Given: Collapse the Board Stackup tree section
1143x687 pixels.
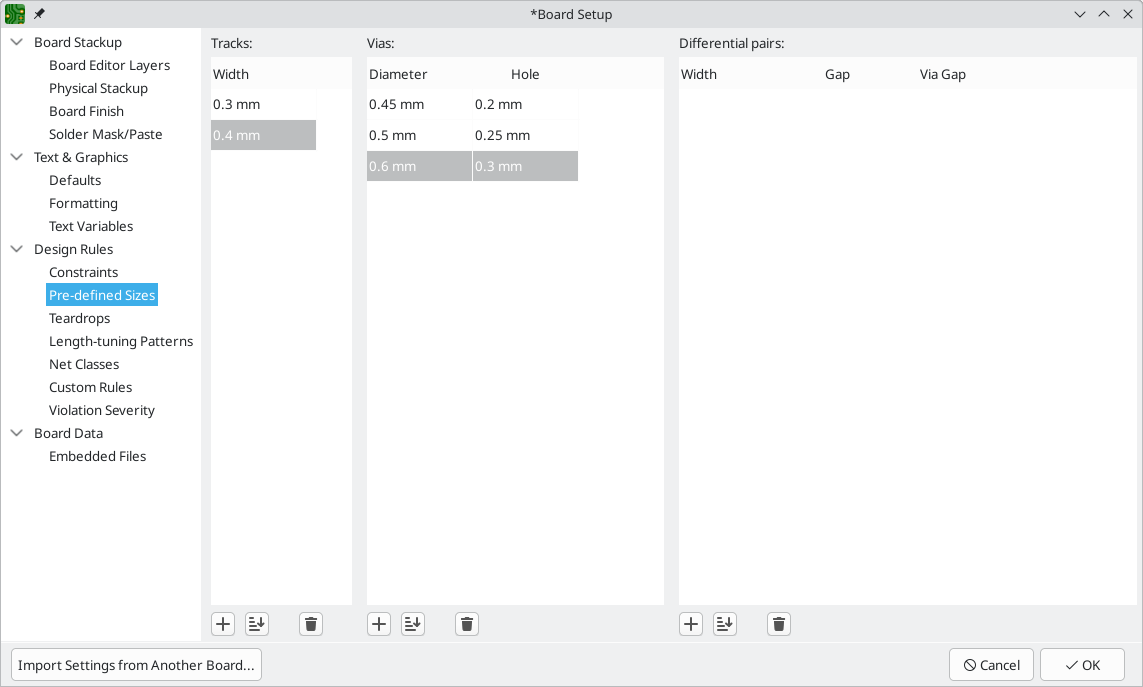Looking at the screenshot, I should point(17,42).
